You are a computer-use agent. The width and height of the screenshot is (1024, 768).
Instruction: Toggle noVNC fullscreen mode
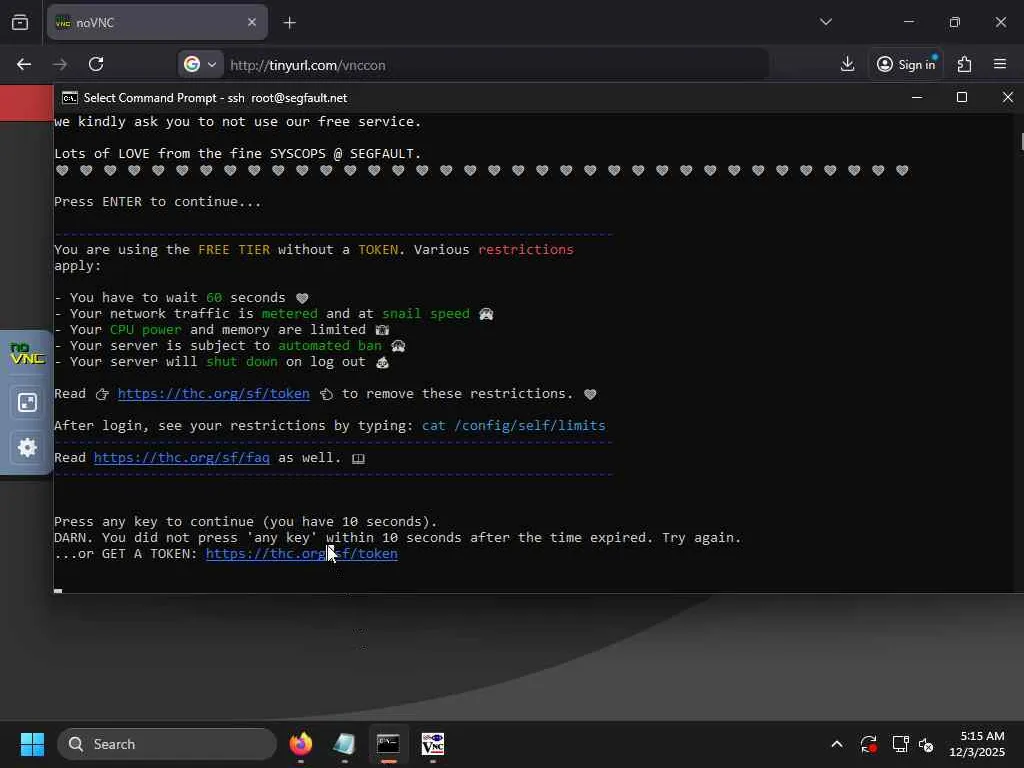point(27,402)
